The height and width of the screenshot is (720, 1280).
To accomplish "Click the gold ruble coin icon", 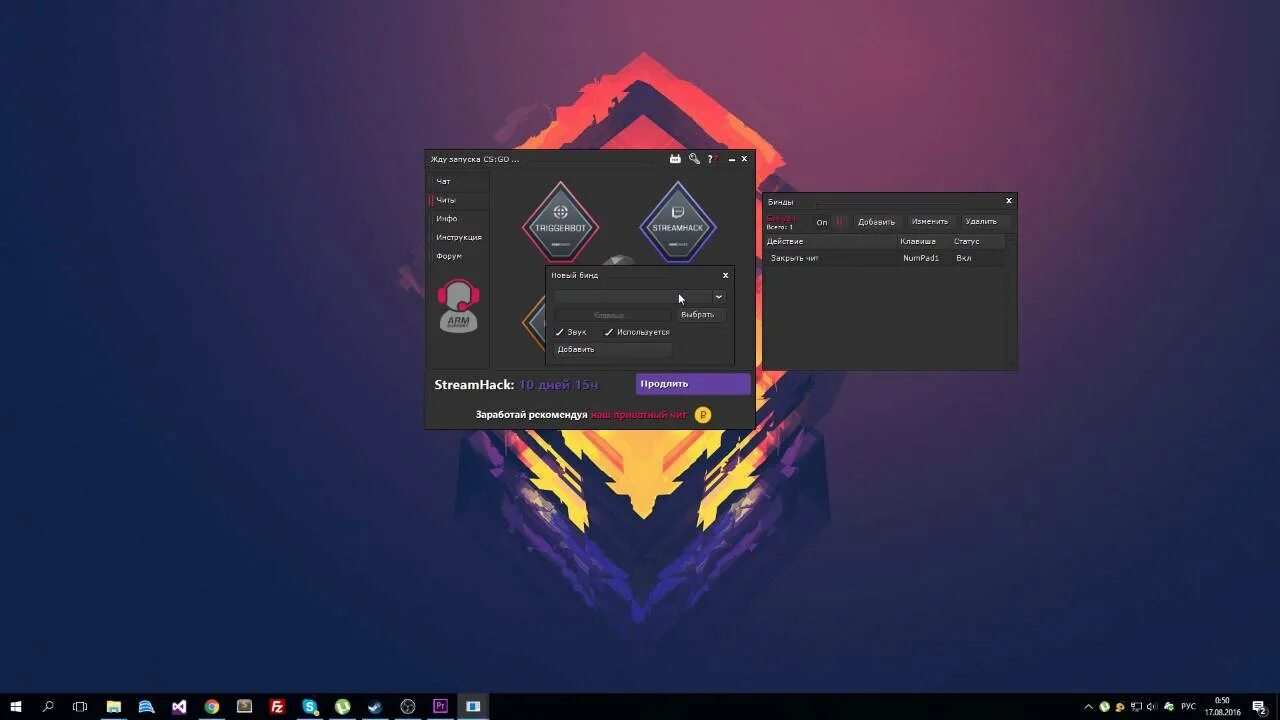I will 703,414.
